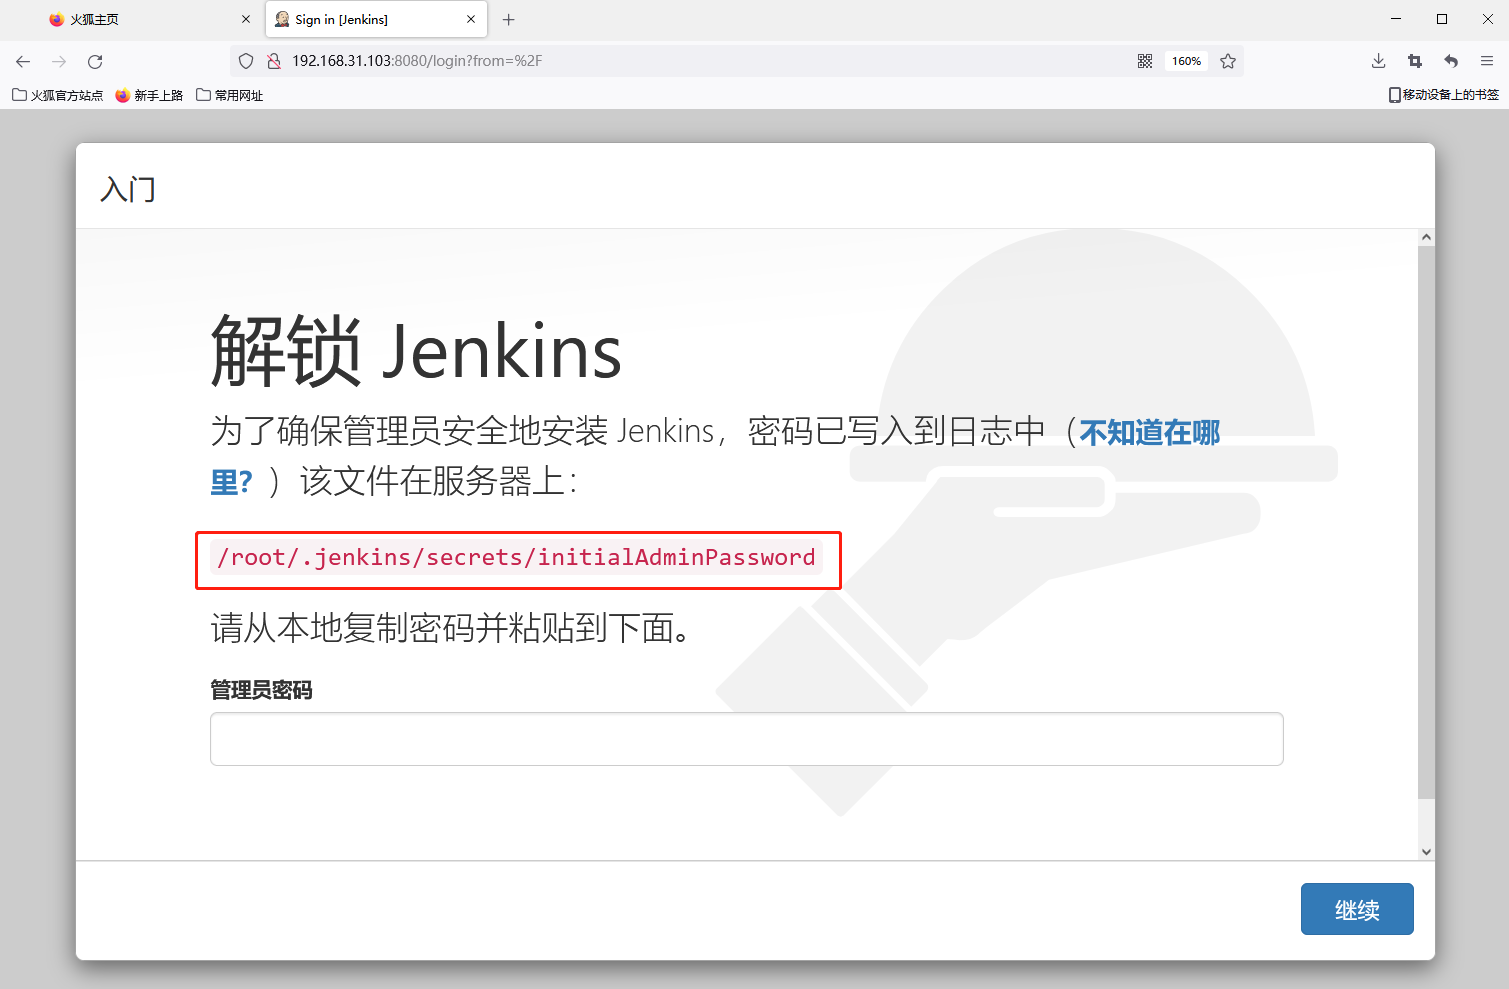Bookmark this page with the star icon
Image resolution: width=1509 pixels, height=989 pixels.
click(1228, 61)
